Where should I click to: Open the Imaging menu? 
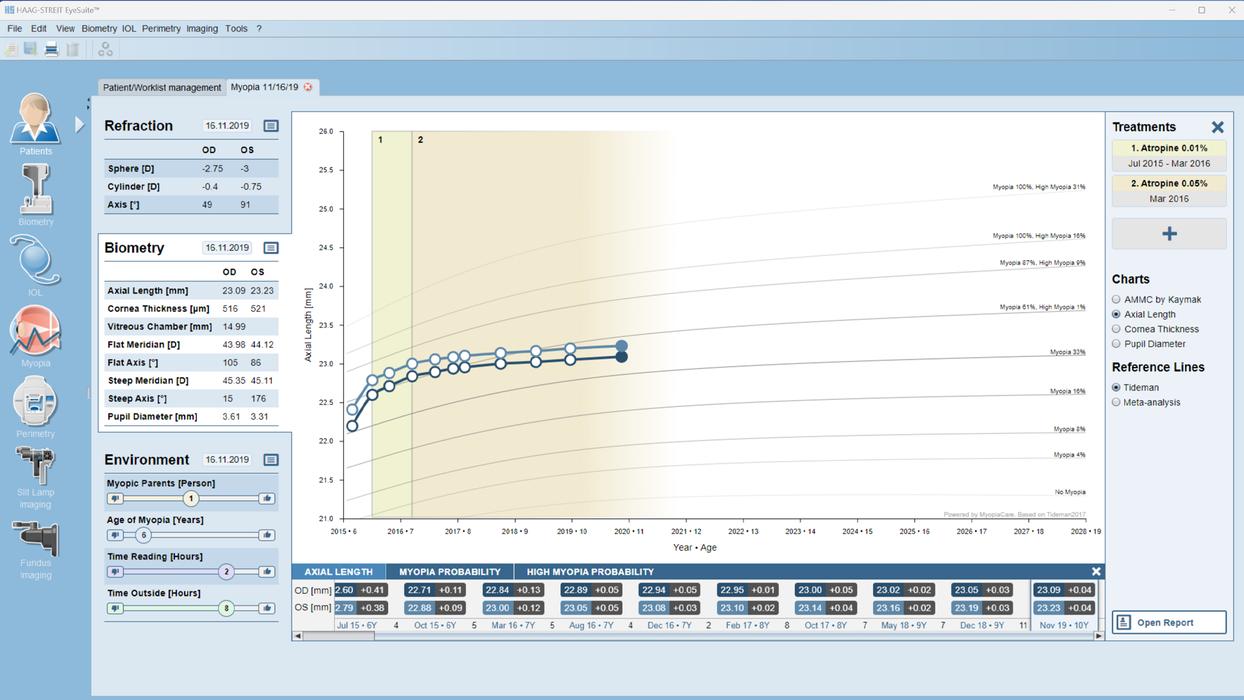(x=201, y=28)
